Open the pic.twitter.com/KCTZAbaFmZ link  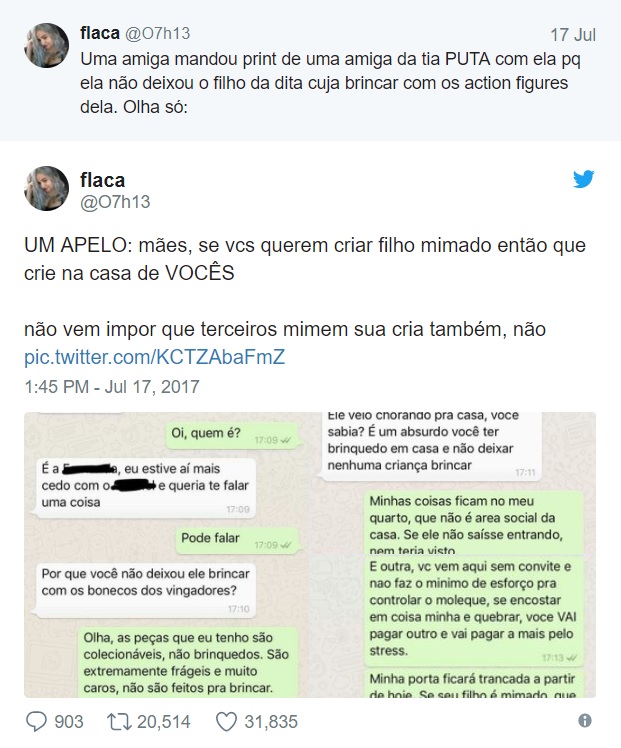coord(155,357)
